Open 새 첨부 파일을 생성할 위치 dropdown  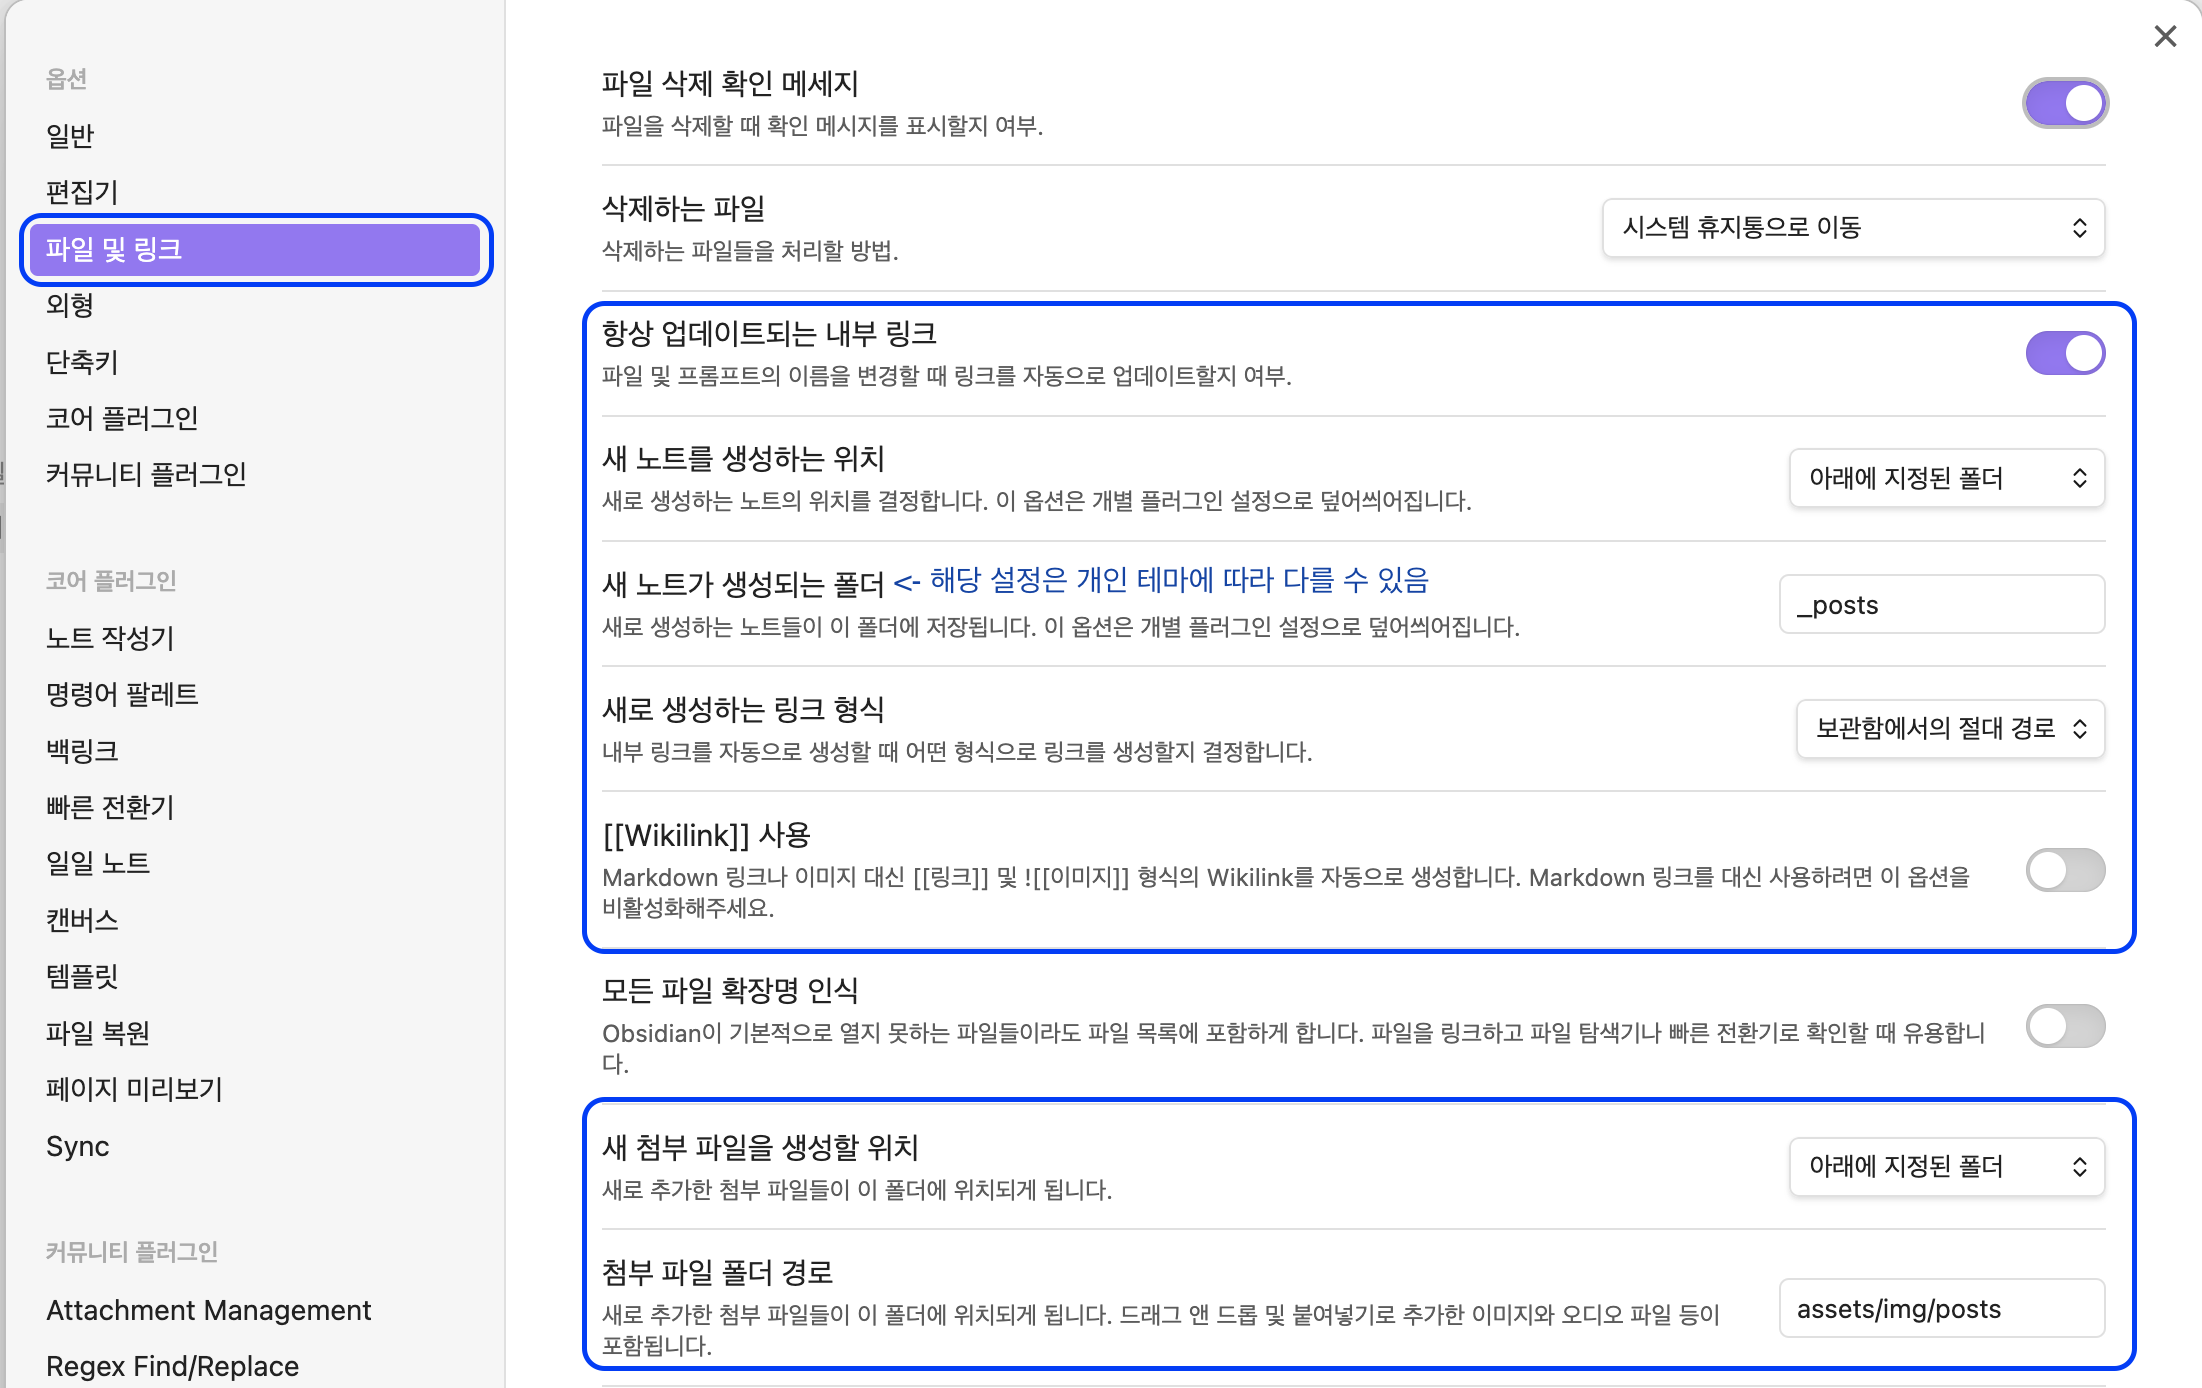(1946, 1166)
